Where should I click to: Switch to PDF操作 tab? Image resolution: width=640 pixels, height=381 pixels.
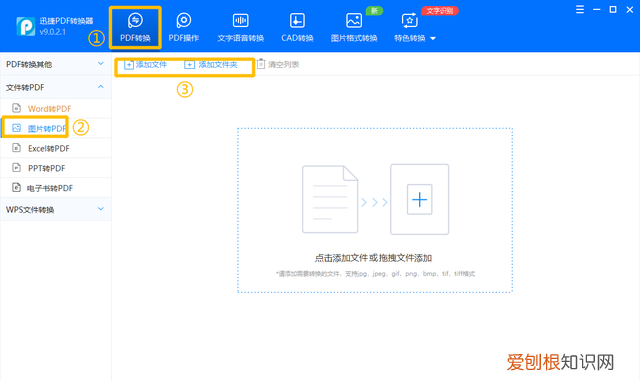coord(184,28)
